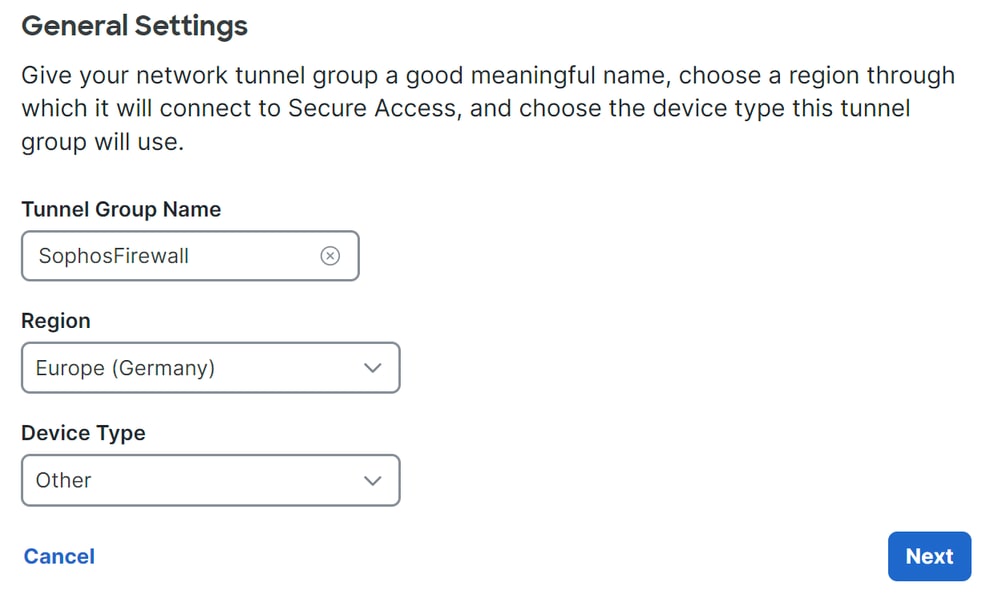Open the Region dropdown showing Europe (Germany)
Viewport: 998px width, 599px height.
pos(211,368)
